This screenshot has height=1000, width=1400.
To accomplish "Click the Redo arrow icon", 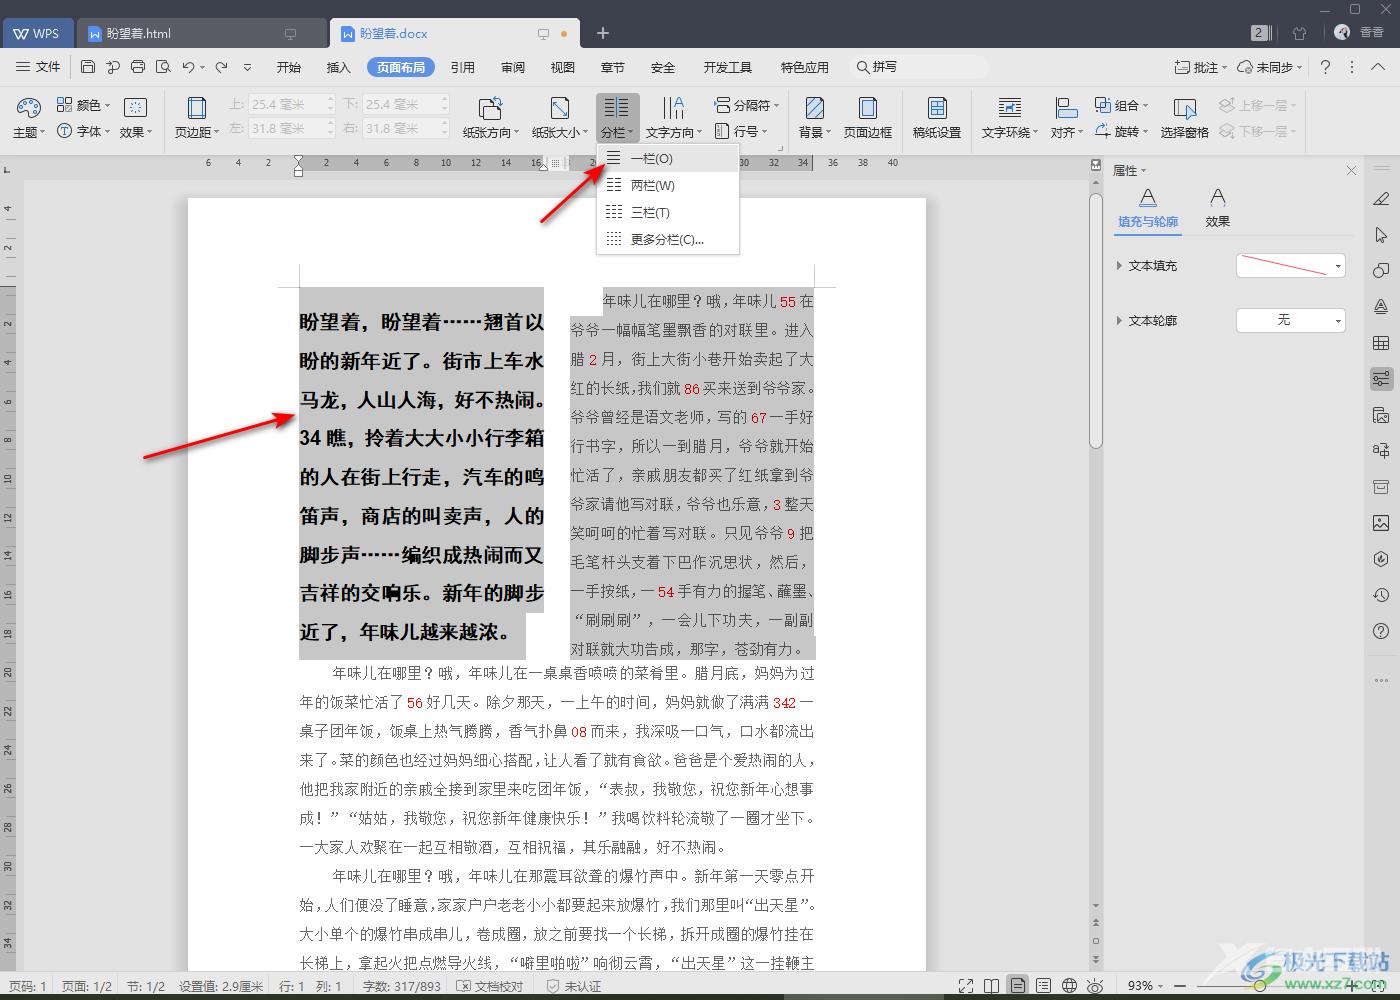I will [222, 67].
